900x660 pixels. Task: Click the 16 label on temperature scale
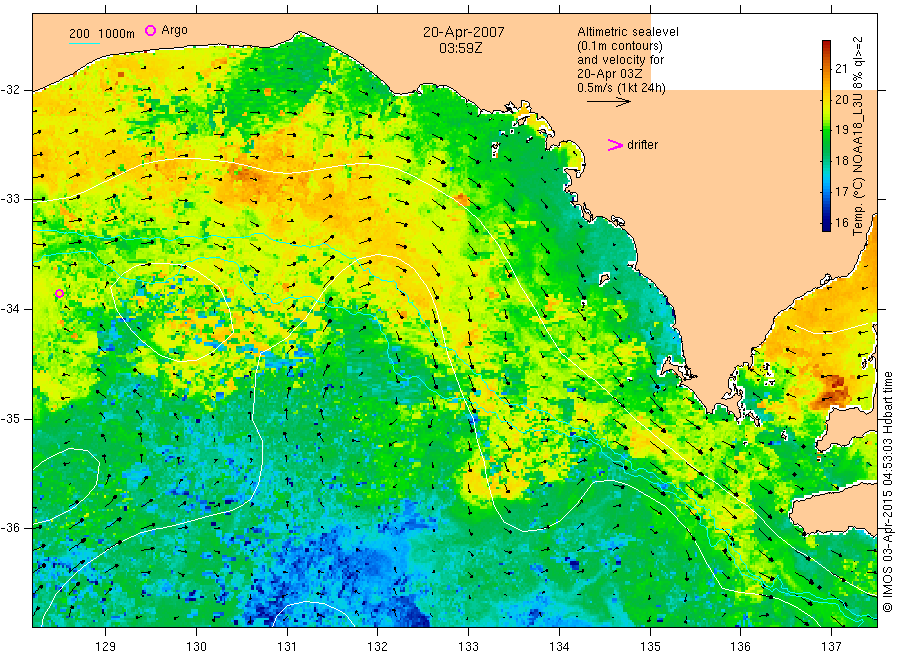pos(841,222)
